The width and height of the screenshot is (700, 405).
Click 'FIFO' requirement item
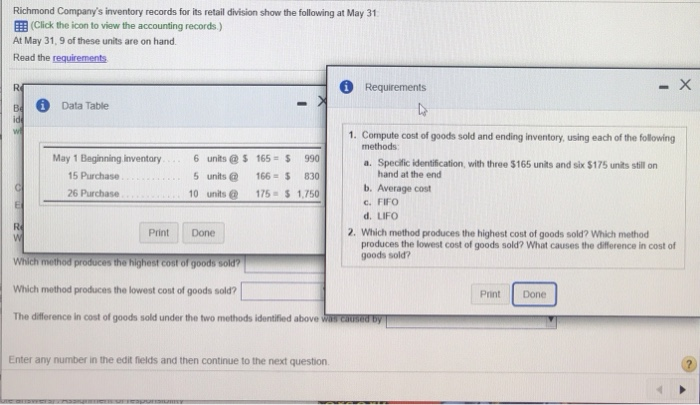[x=388, y=202]
